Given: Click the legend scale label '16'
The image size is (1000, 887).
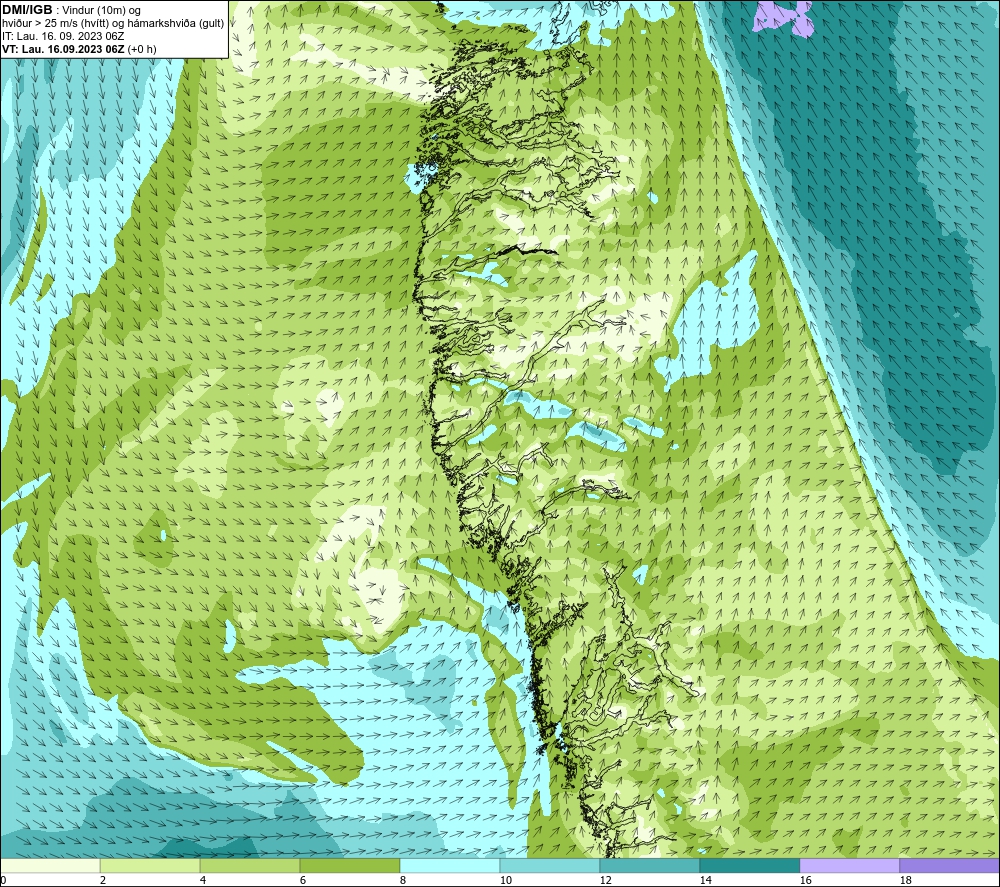Looking at the screenshot, I should [805, 881].
